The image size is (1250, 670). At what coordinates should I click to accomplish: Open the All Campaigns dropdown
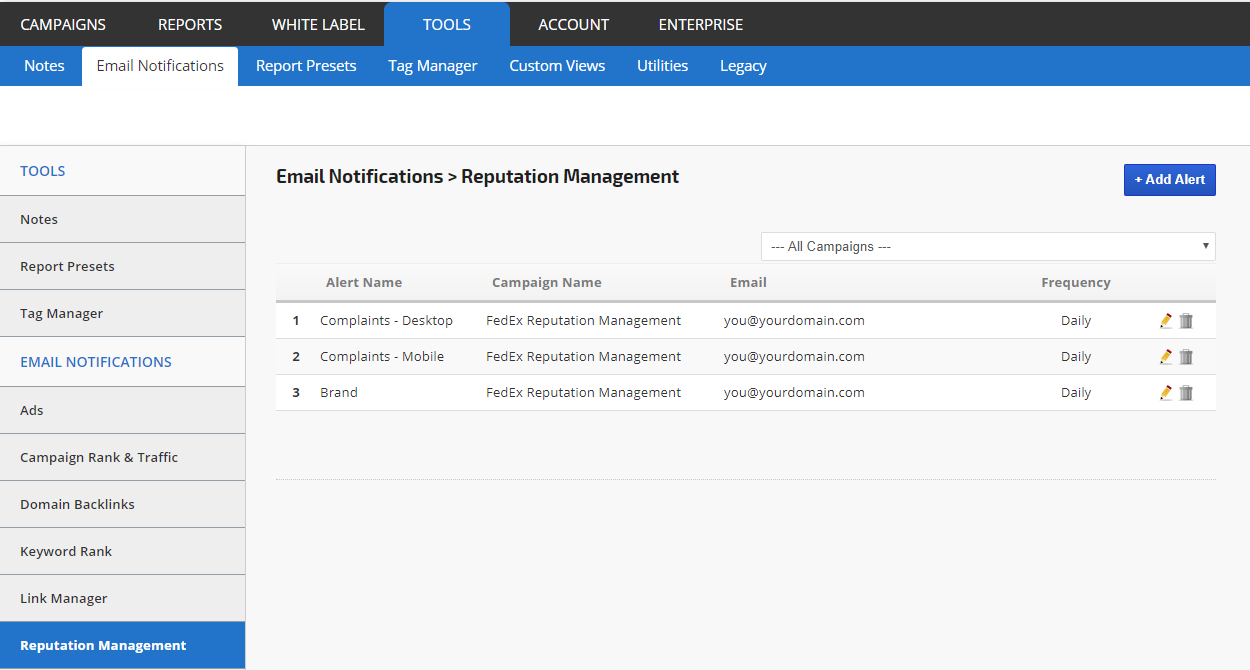(987, 246)
